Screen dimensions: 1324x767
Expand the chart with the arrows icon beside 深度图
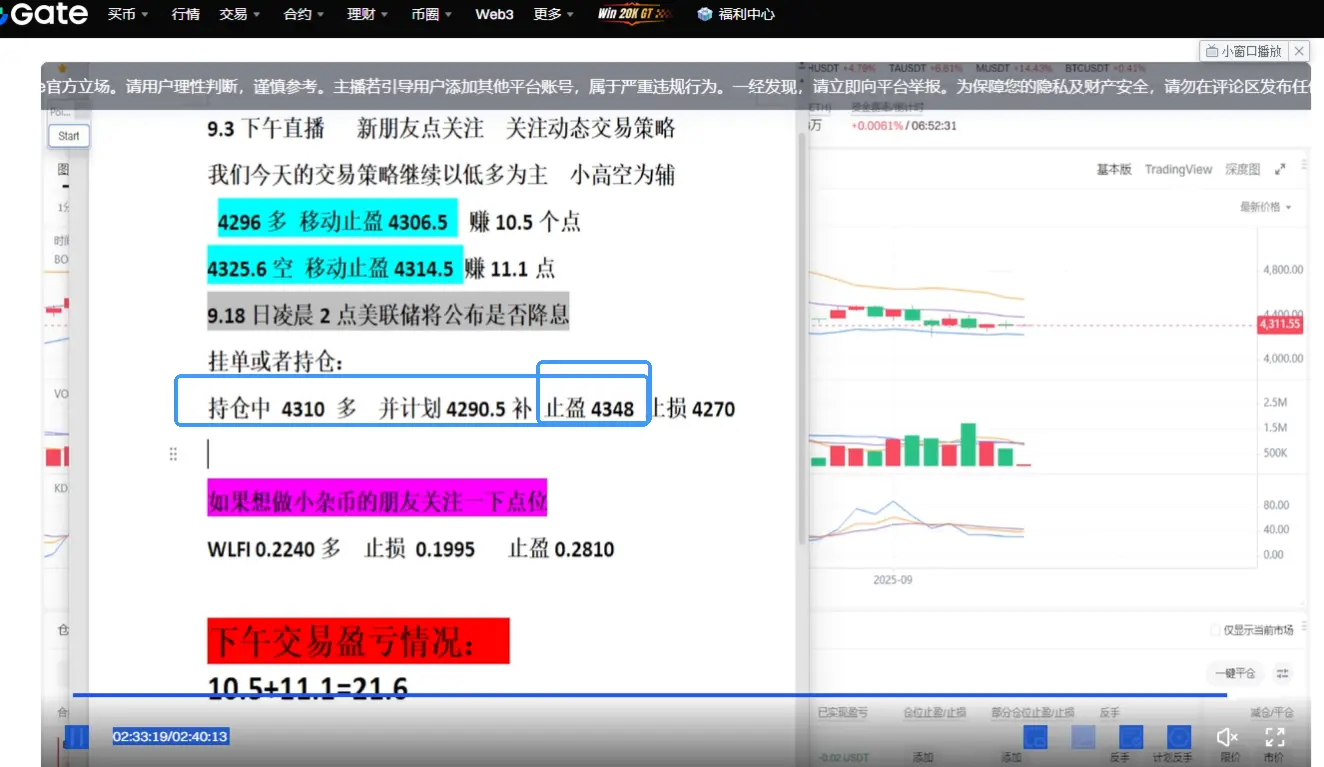tap(1280, 170)
